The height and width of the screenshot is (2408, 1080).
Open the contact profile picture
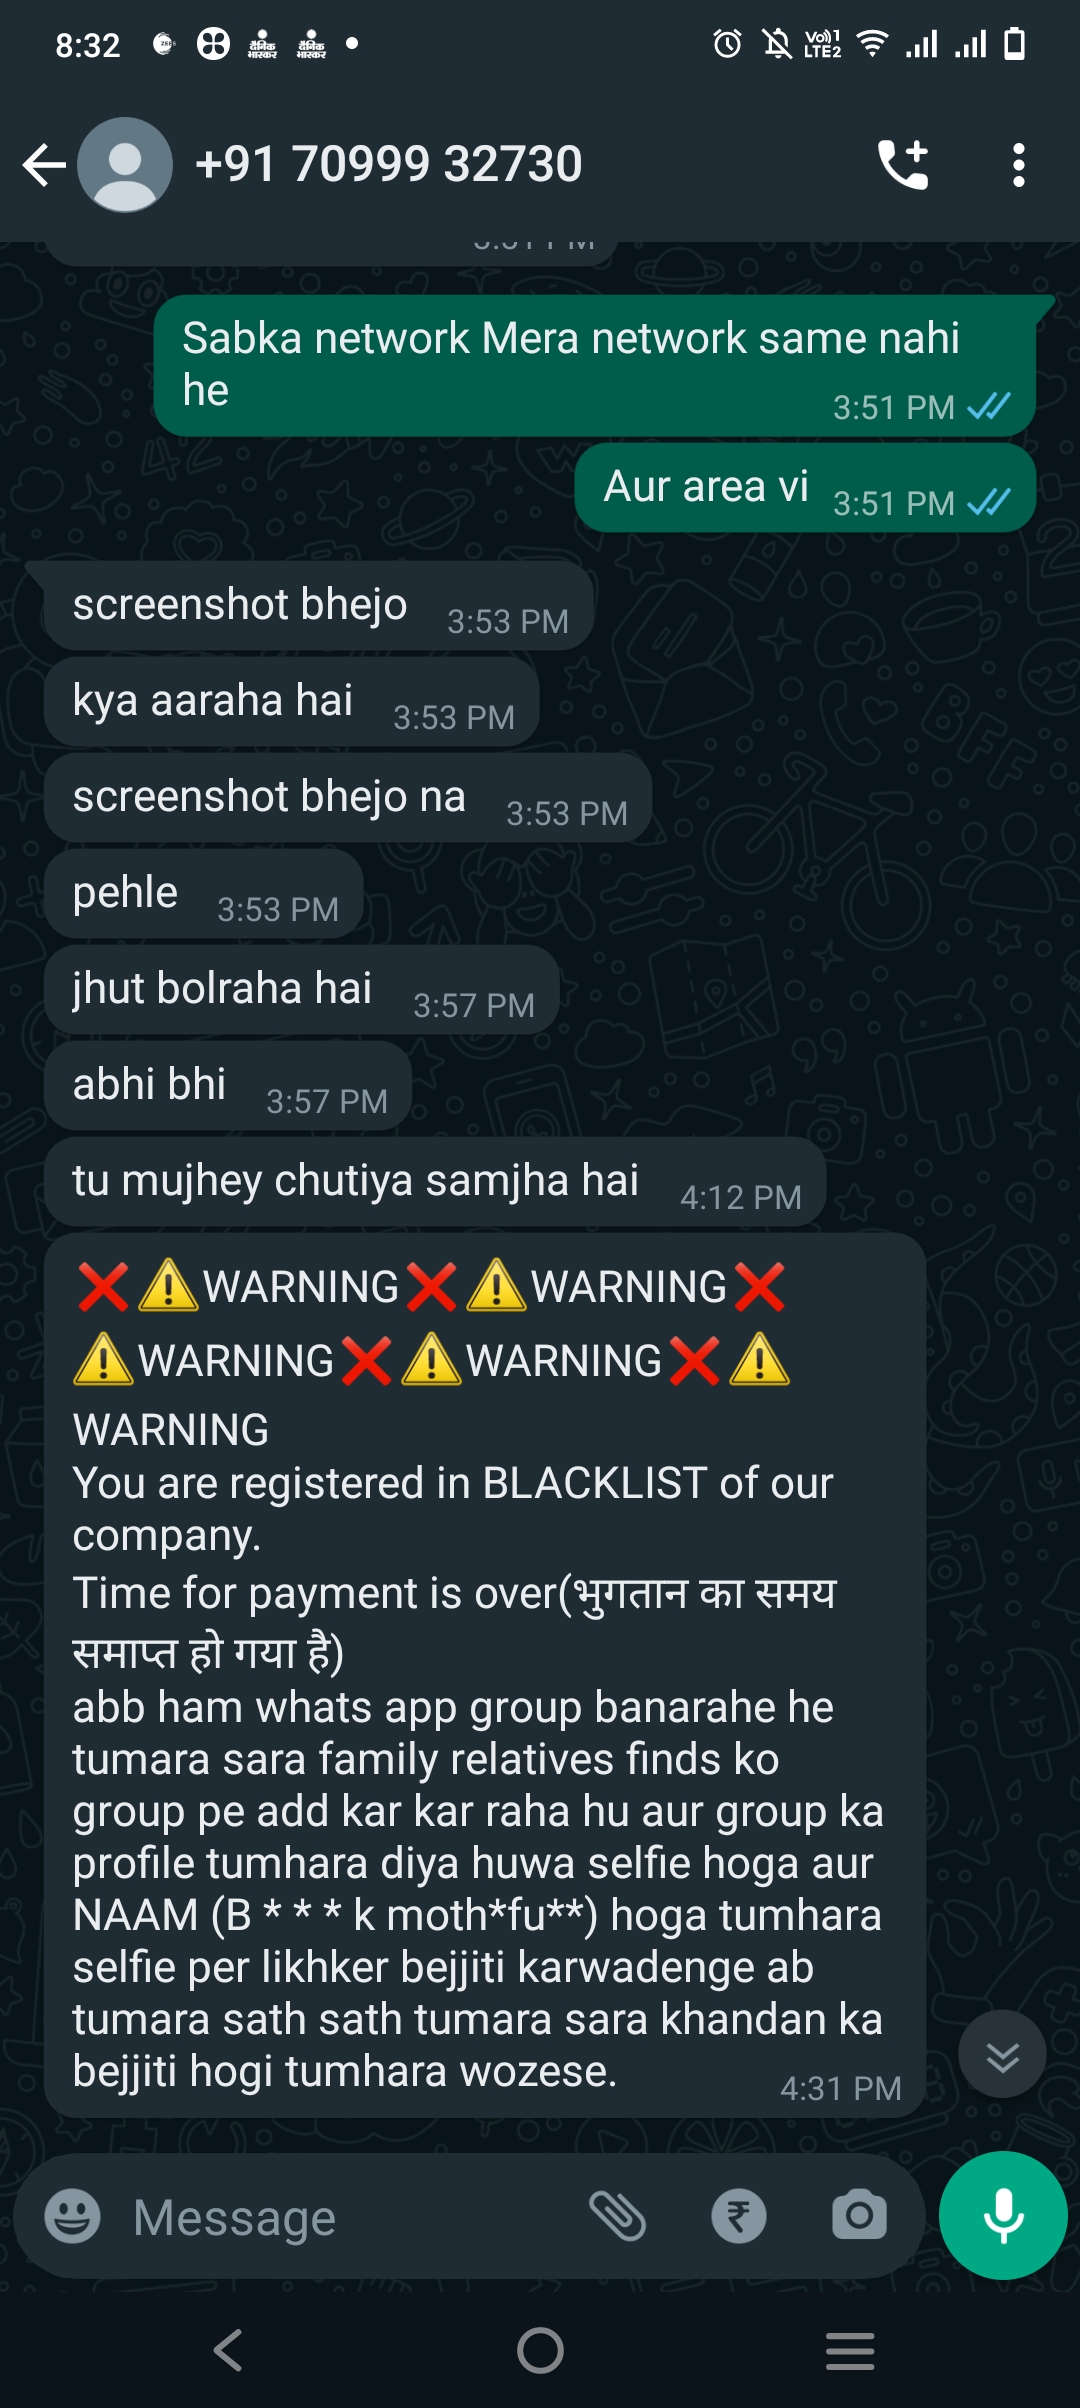125,165
